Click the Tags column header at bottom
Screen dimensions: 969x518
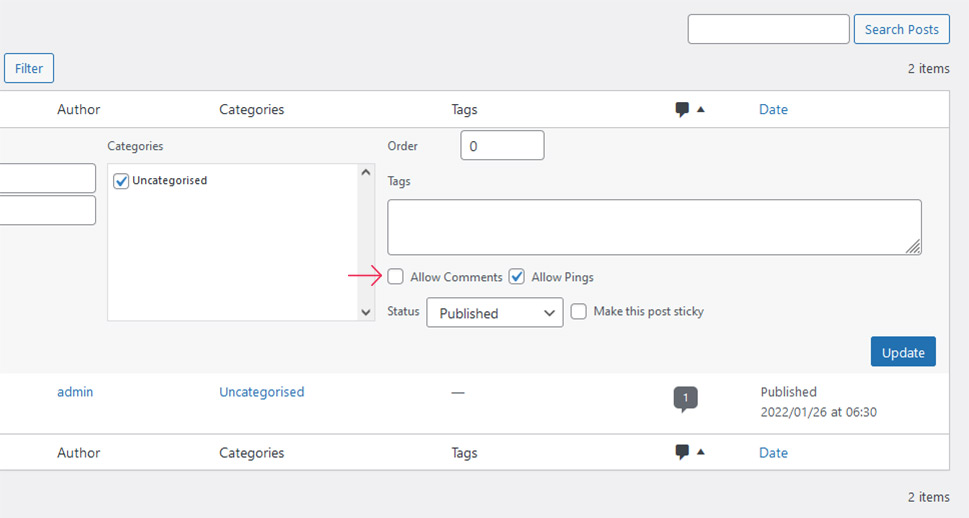coord(464,452)
